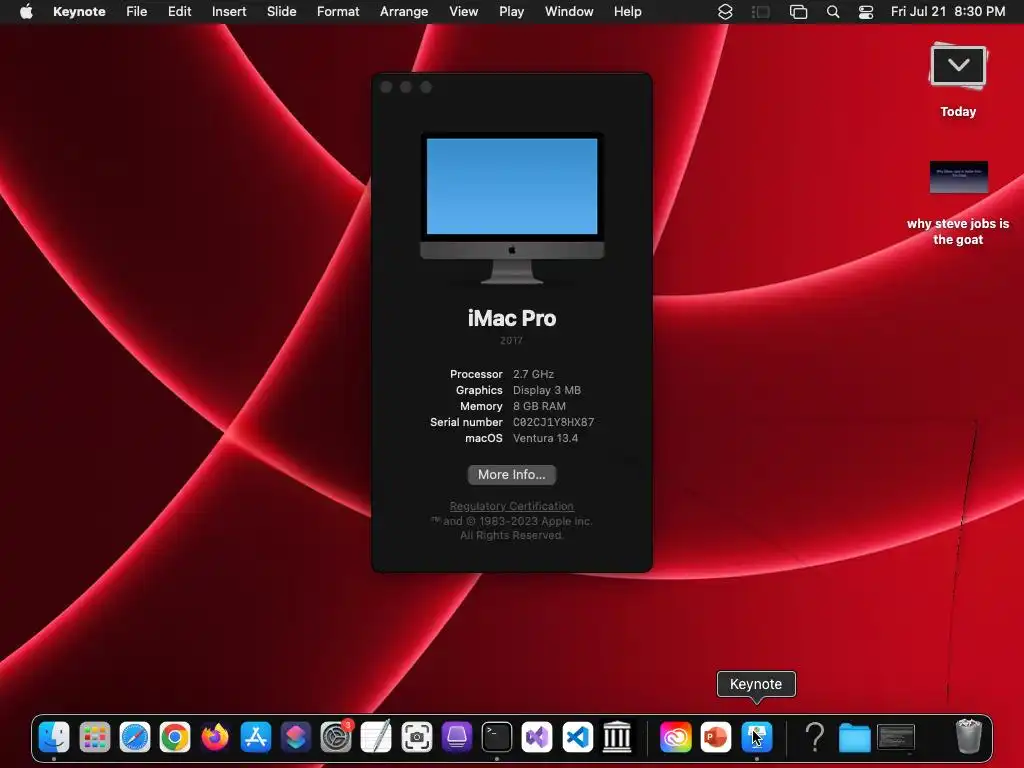Launch Google Chrome from the Dock
Viewport: 1024px width, 768px height.
175,737
